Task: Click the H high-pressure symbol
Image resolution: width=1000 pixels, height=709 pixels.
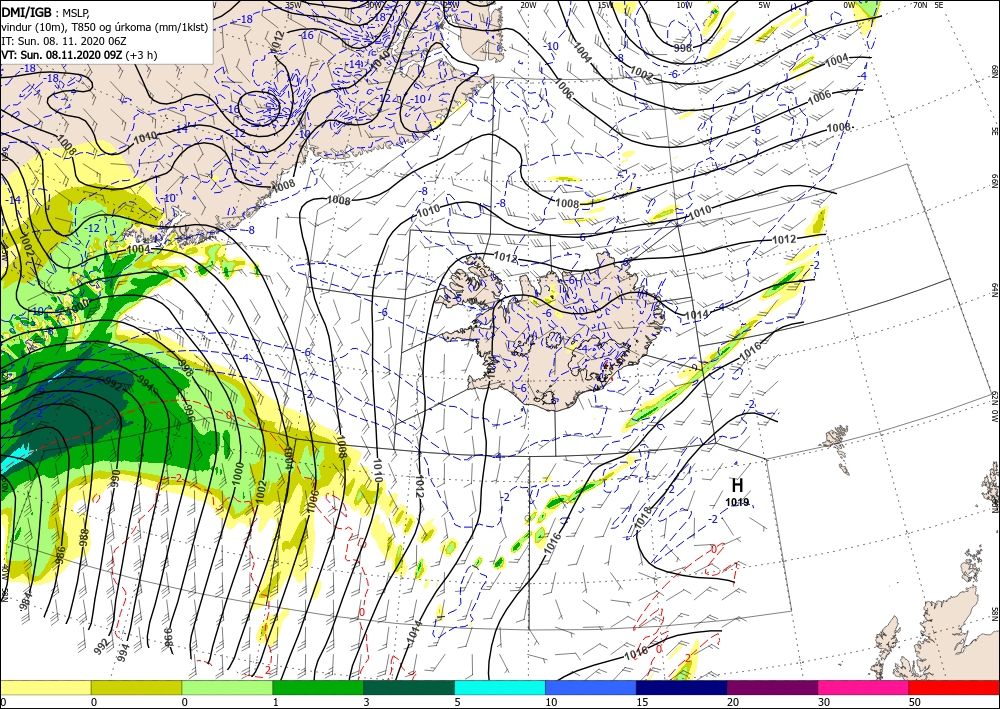Action: (737, 485)
